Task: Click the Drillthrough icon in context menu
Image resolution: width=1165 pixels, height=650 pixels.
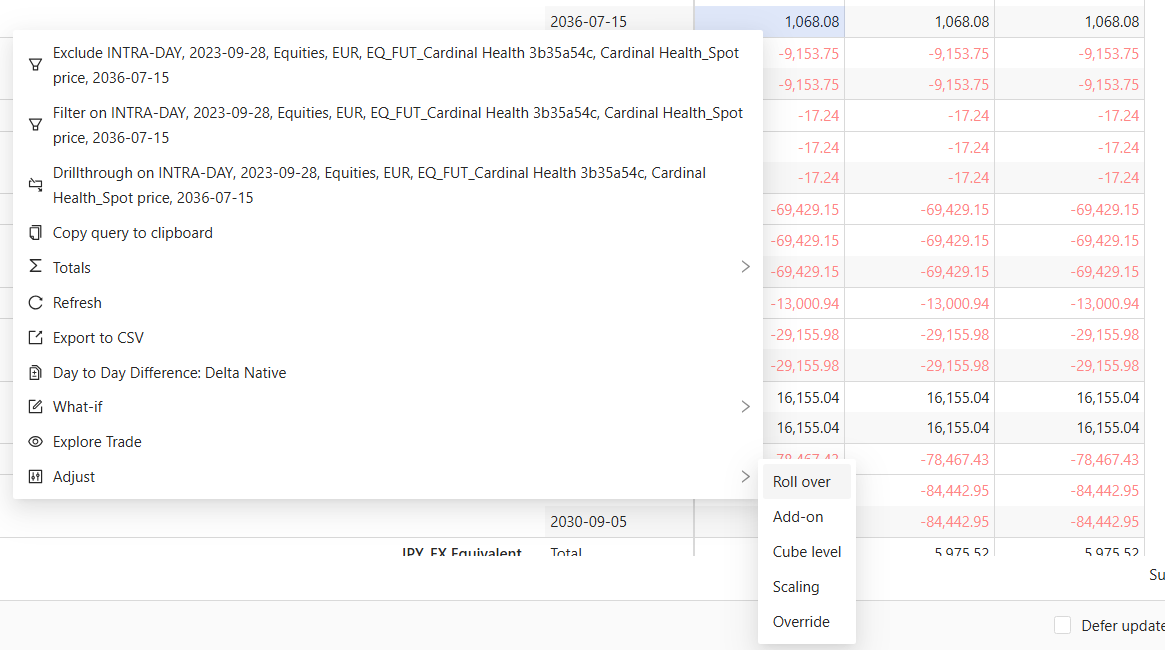Action: (x=35, y=185)
